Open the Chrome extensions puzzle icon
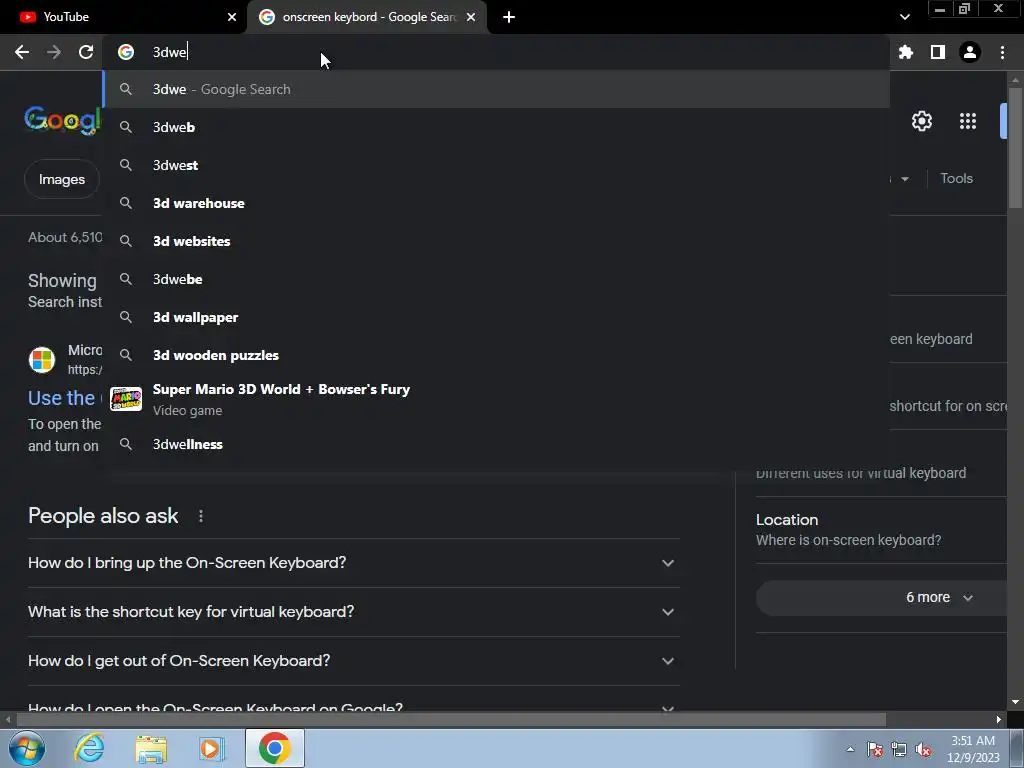 [x=905, y=52]
